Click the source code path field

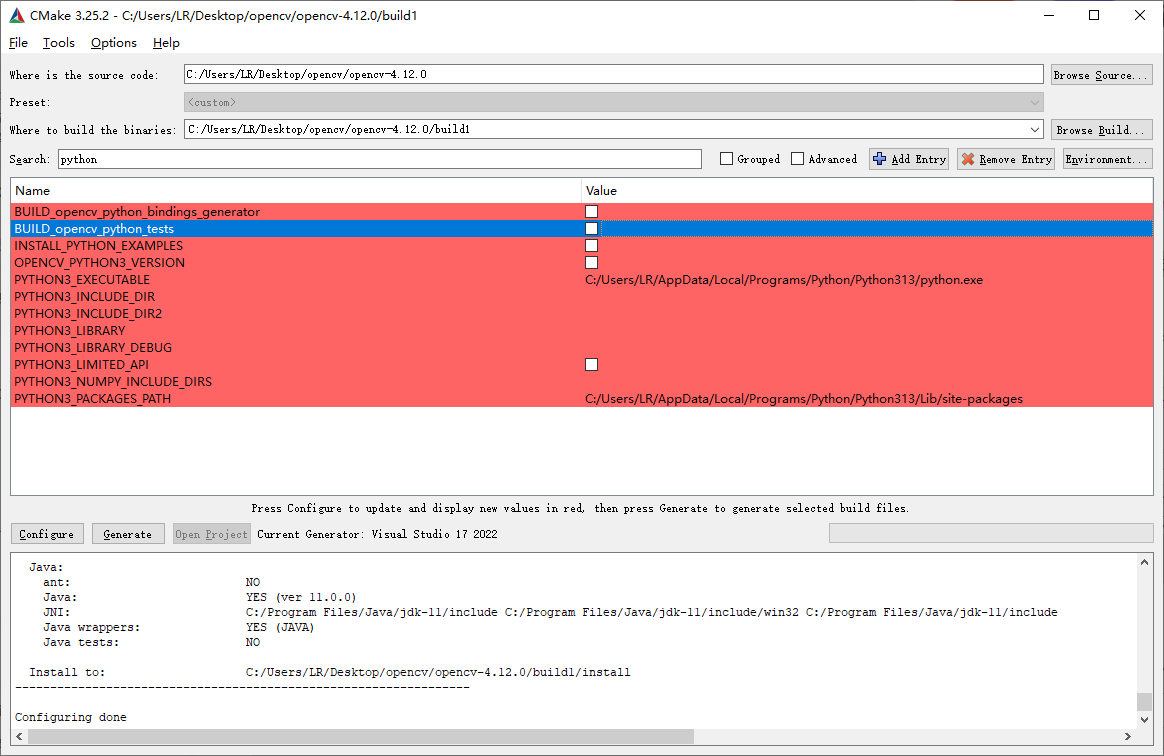click(613, 74)
